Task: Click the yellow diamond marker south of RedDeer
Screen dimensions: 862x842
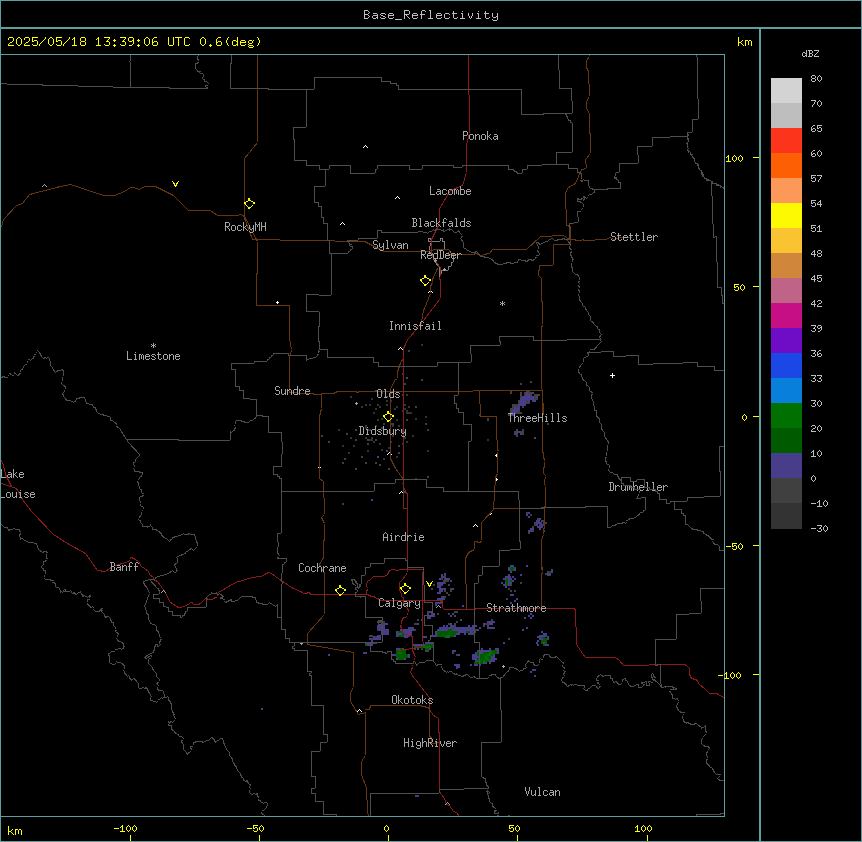Action: (426, 281)
